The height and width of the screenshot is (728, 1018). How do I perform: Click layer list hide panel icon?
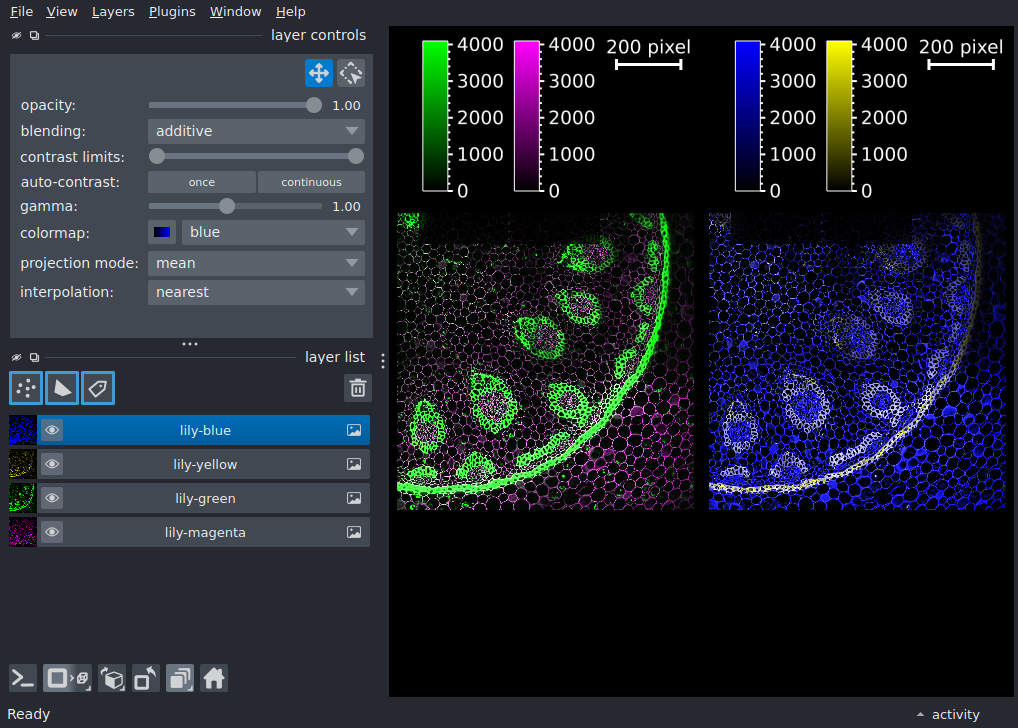click(x=16, y=357)
